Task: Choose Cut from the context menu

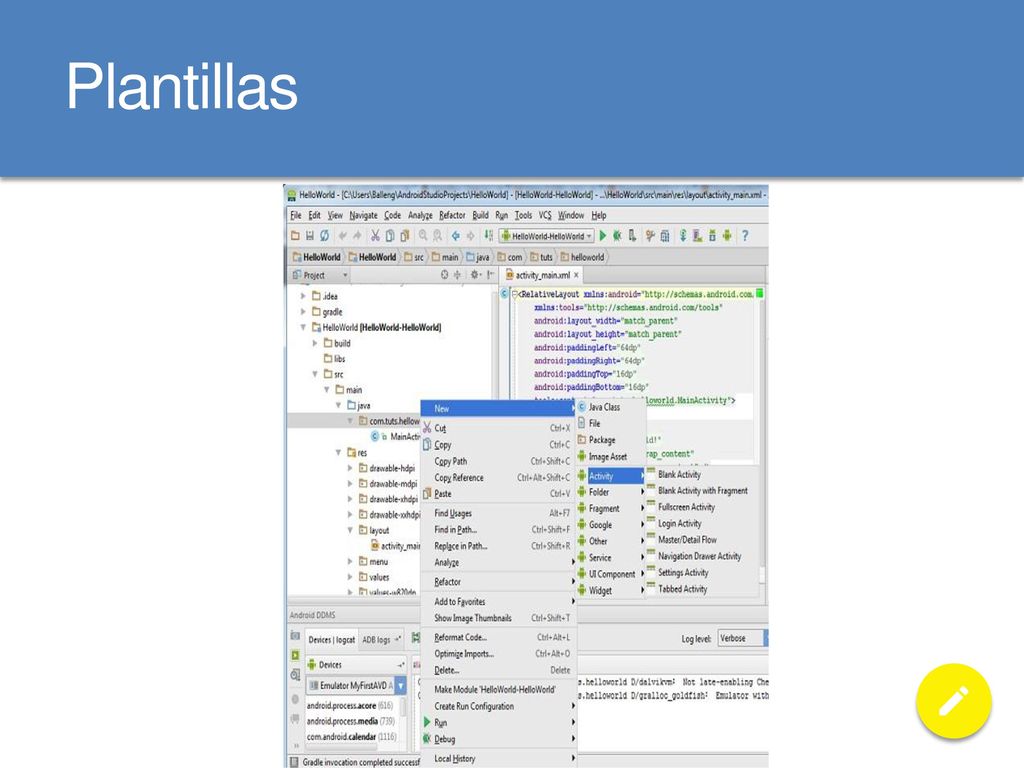Action: (498, 428)
